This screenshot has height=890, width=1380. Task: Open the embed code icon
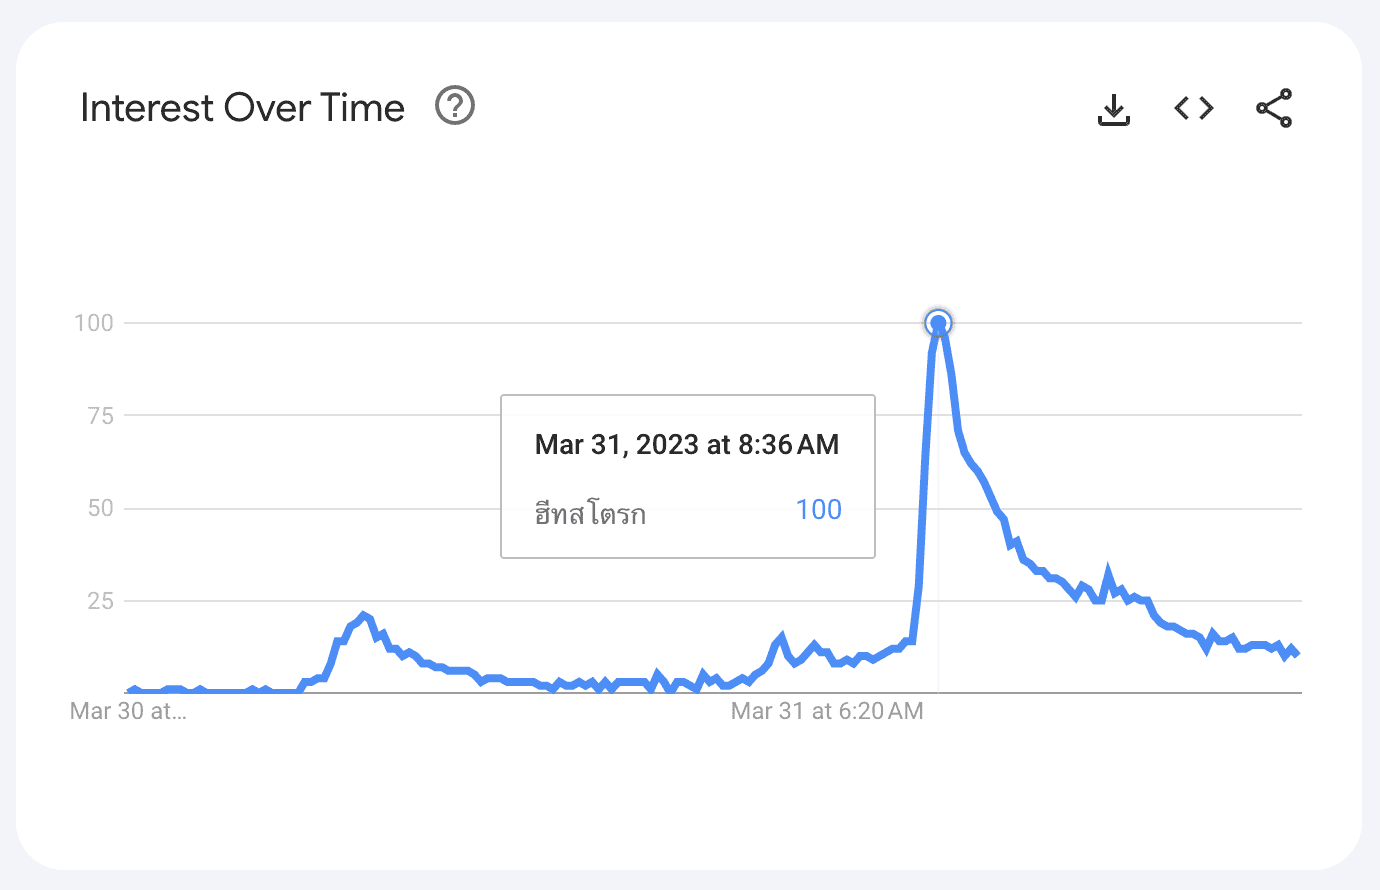(1194, 108)
